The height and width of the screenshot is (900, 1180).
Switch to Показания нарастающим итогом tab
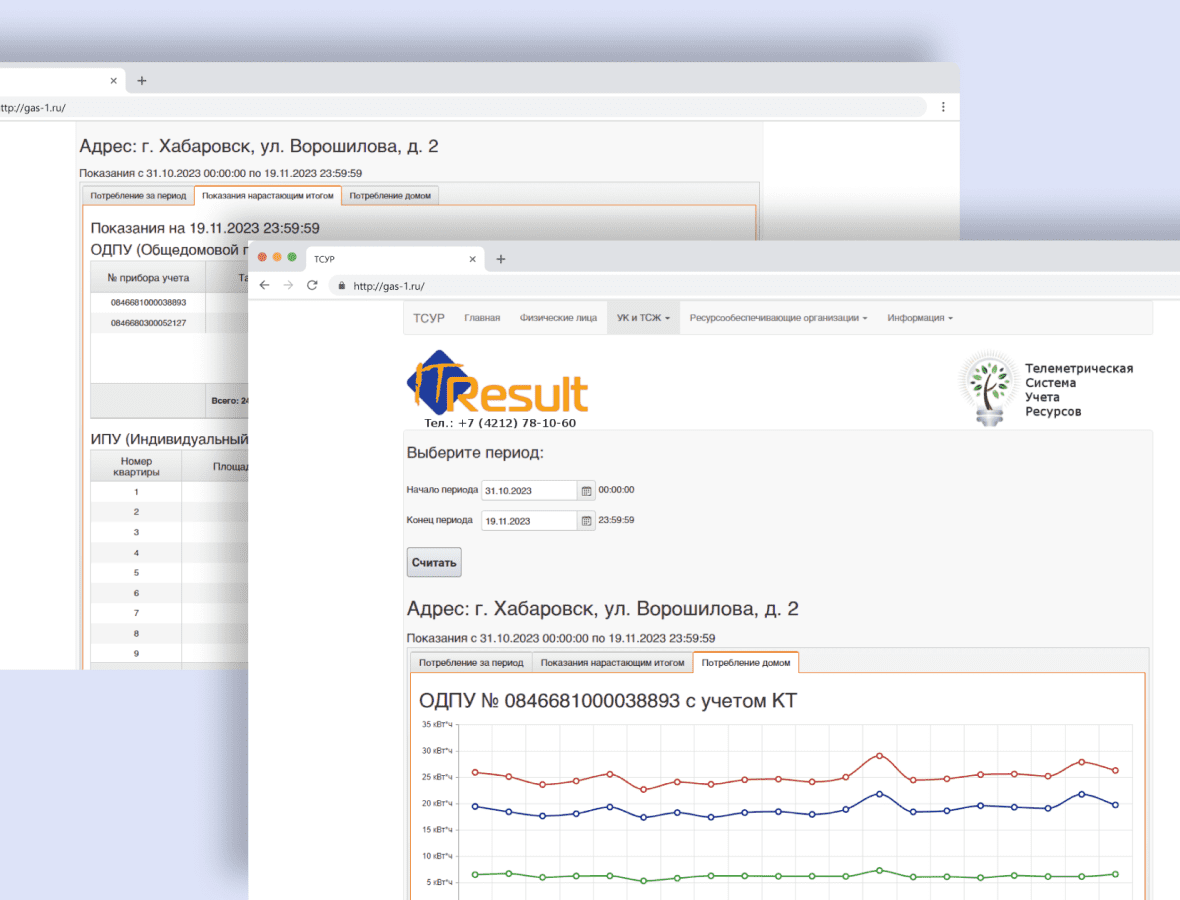(611, 663)
